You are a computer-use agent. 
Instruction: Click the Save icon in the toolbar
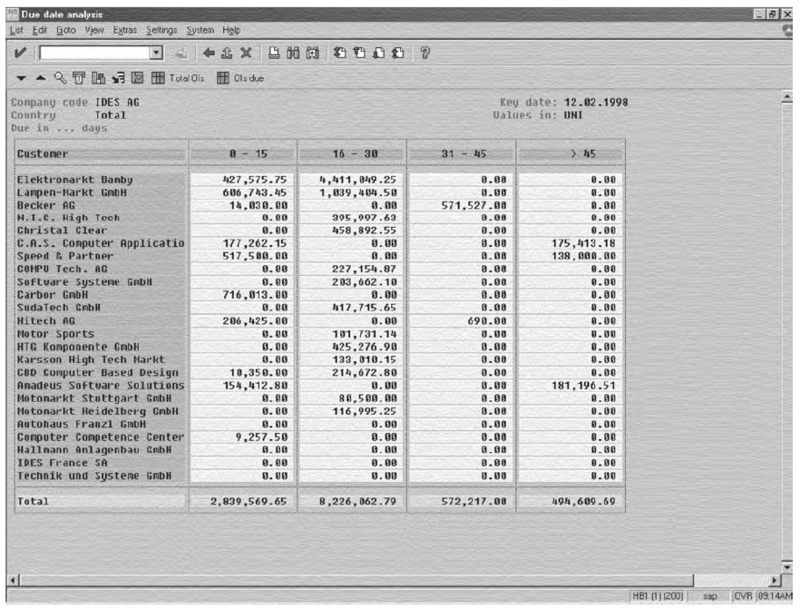(181, 53)
